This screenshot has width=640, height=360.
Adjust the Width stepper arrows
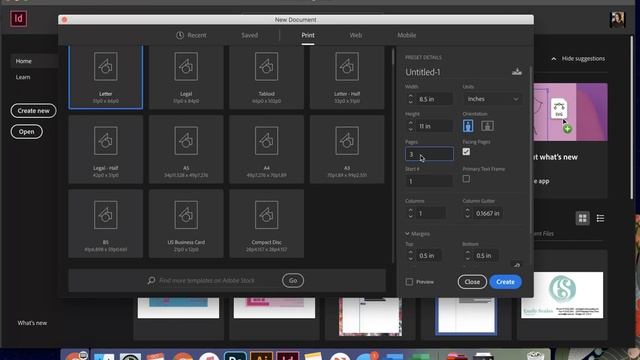(411, 99)
